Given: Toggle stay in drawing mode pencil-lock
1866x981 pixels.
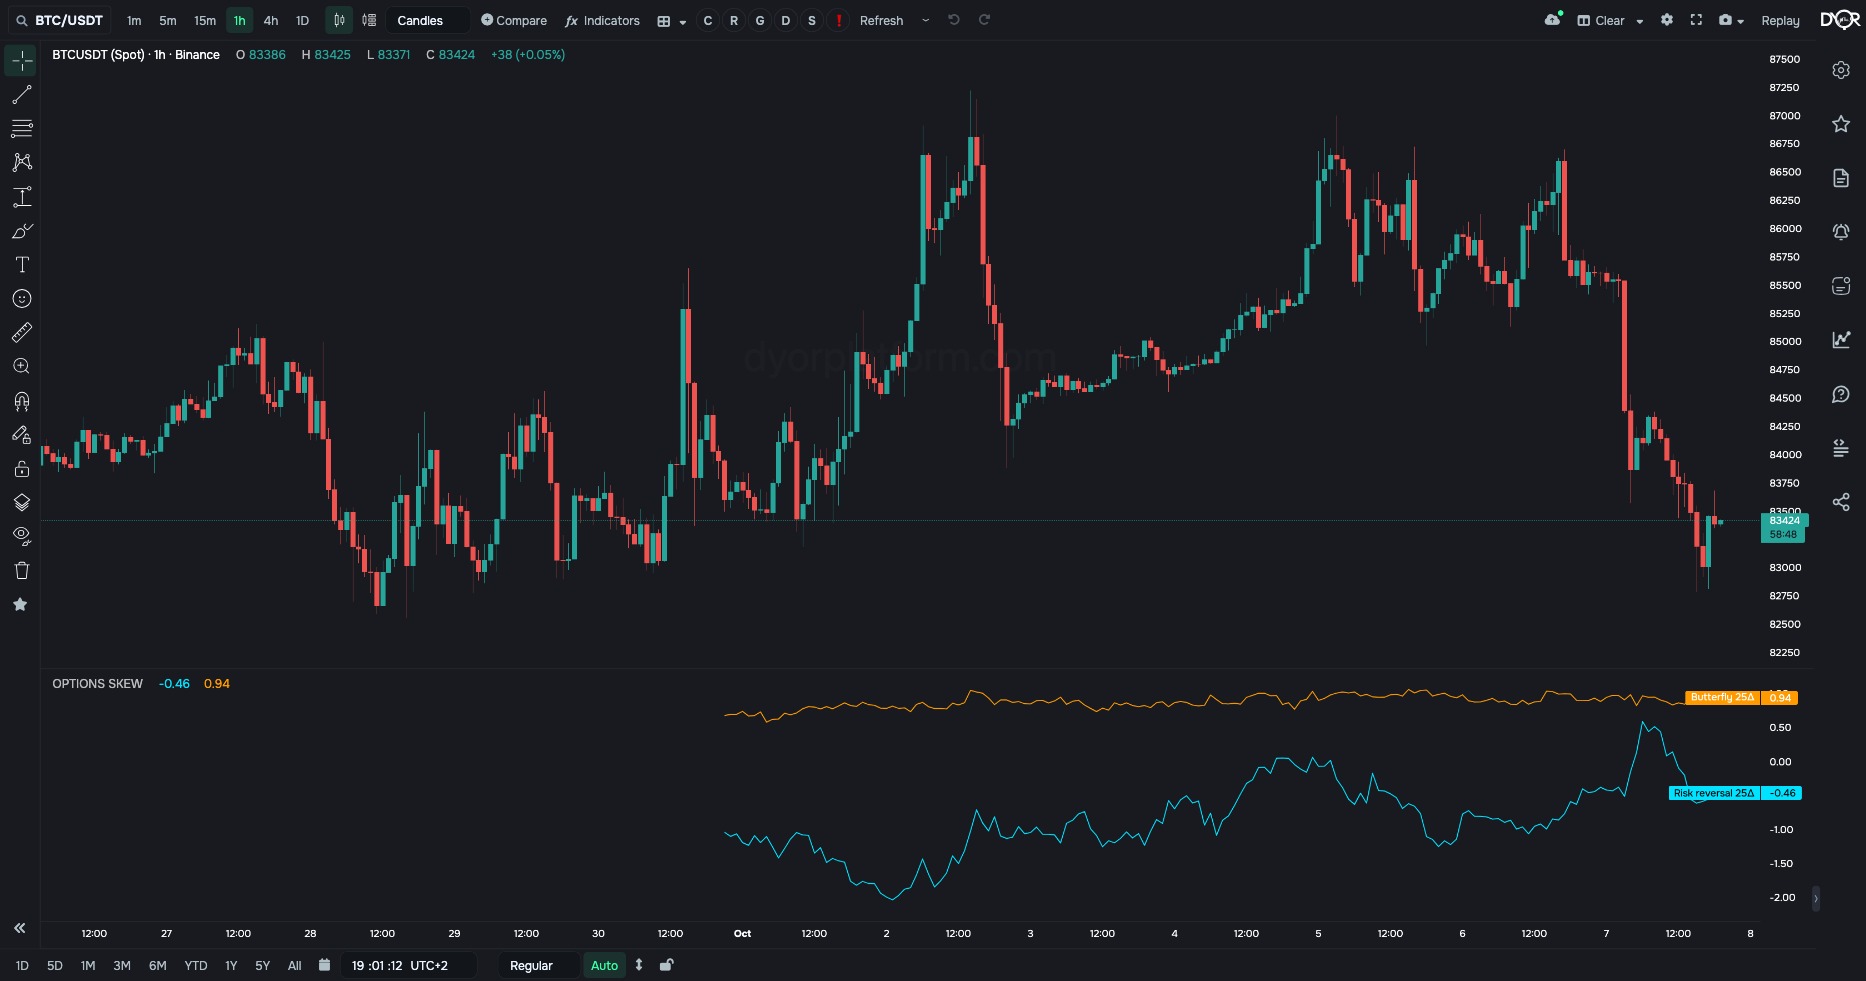Looking at the screenshot, I should click(21, 435).
